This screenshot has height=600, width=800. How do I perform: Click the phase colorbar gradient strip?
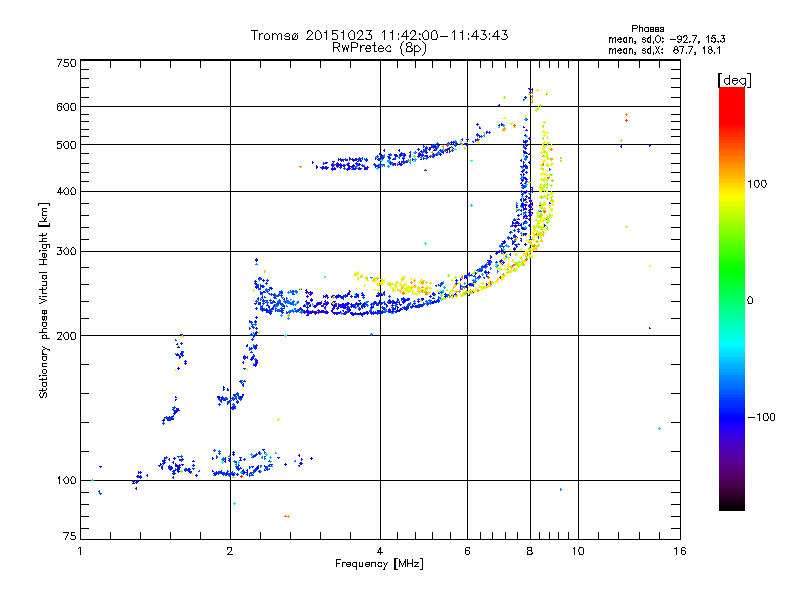pos(732,298)
